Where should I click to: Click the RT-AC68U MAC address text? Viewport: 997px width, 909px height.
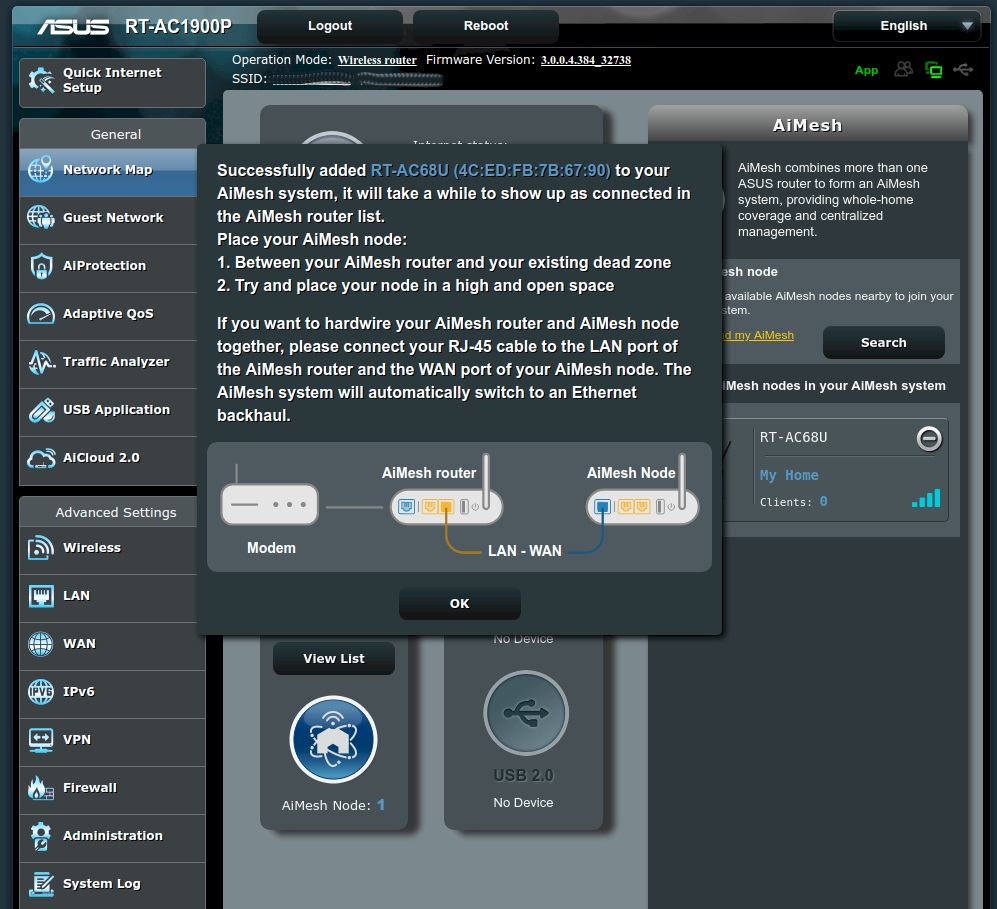tap(490, 170)
